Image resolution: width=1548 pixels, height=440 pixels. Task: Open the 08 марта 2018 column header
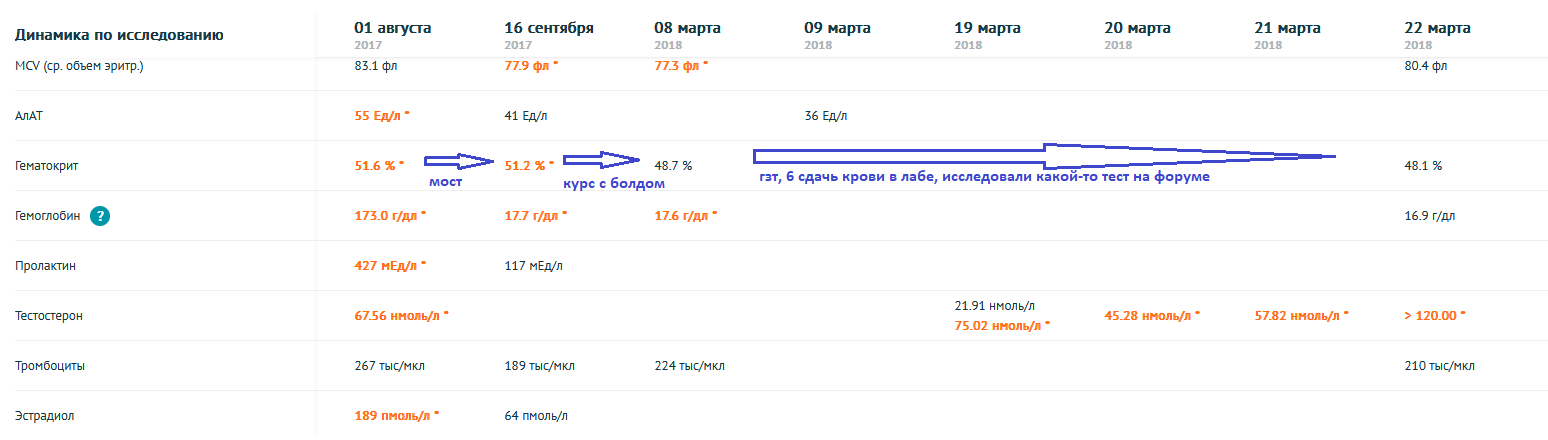(687, 33)
